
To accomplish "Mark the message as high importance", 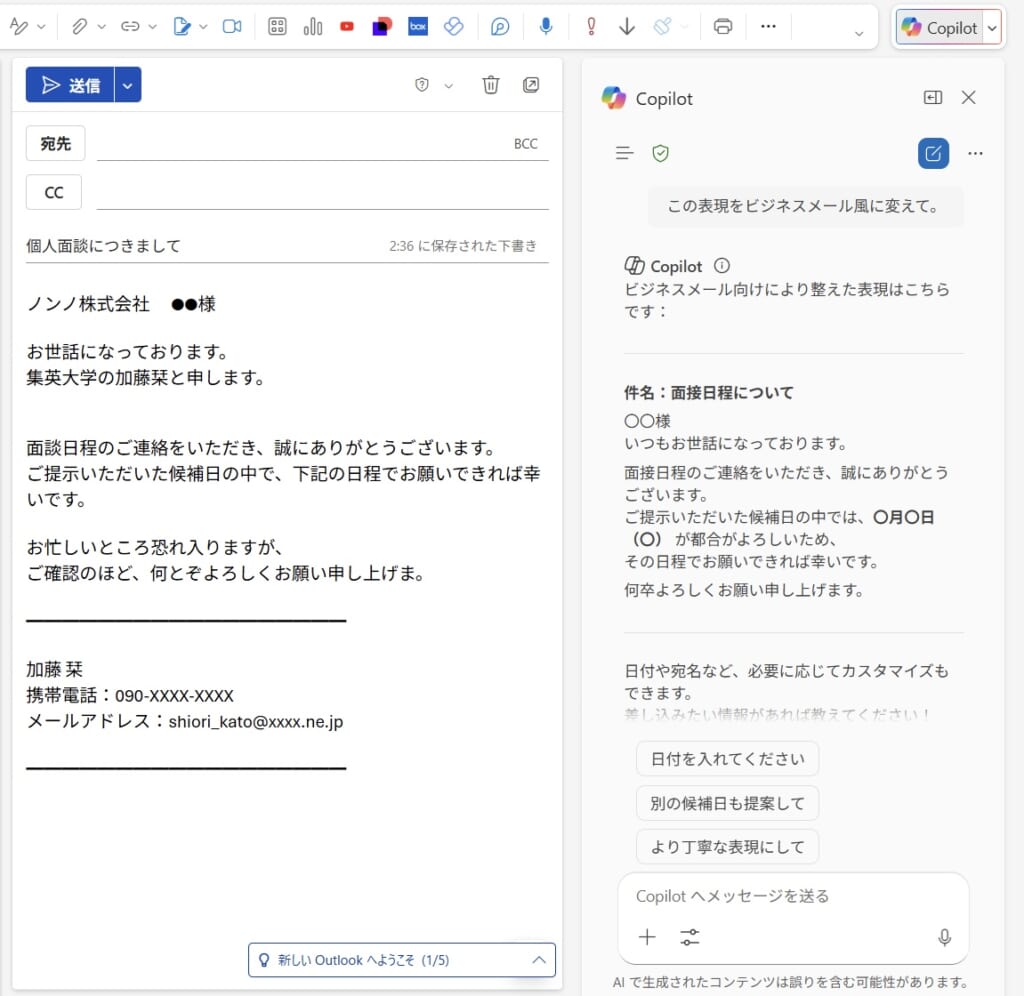I will [591, 27].
